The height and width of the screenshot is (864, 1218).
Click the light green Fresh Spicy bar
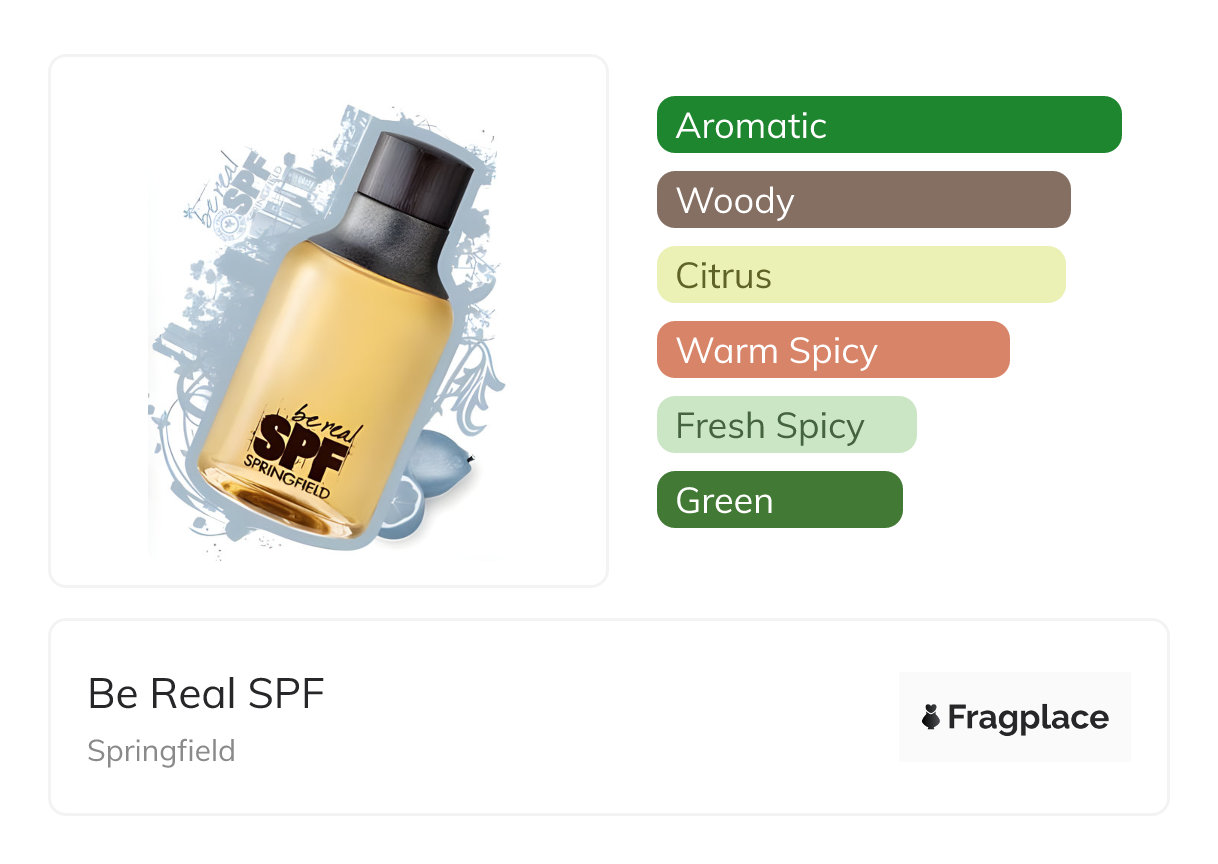tap(786, 425)
